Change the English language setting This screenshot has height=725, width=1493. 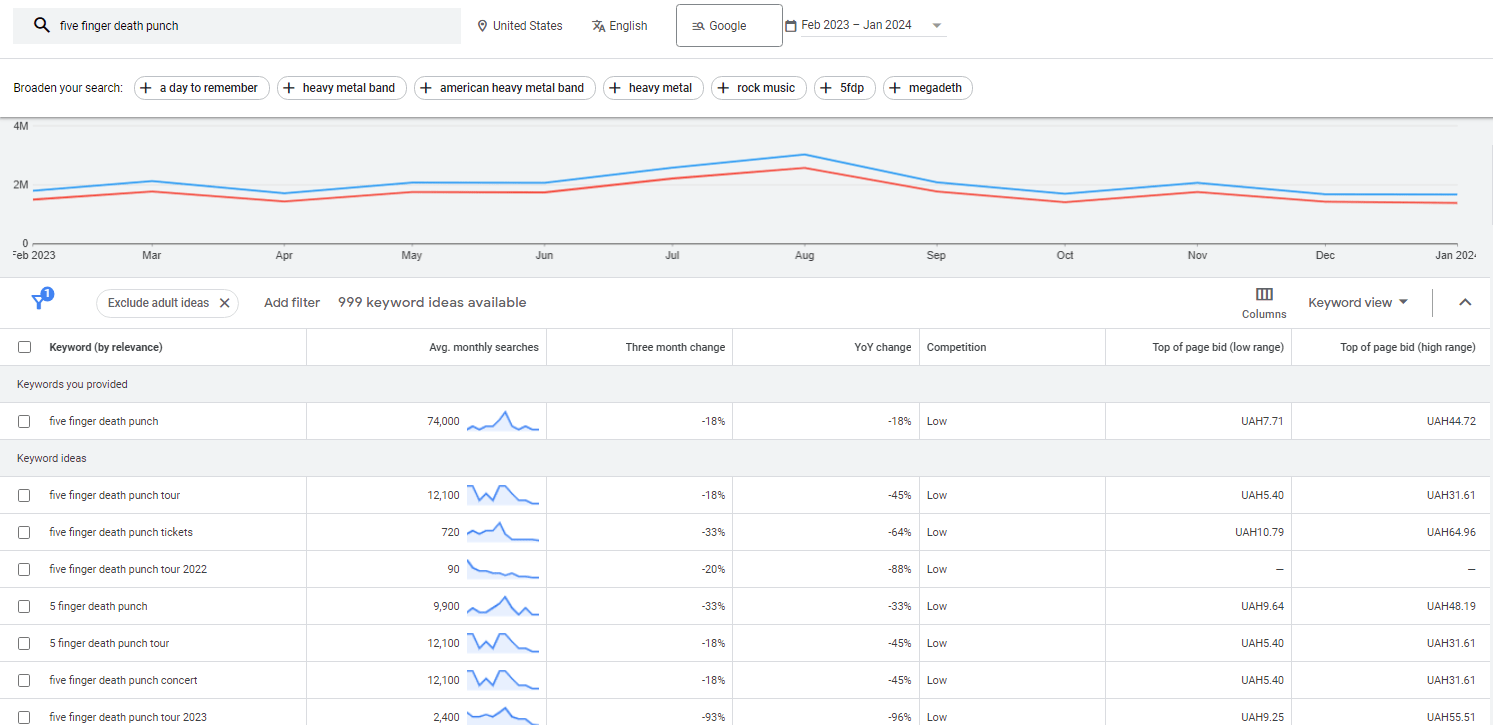(620, 26)
